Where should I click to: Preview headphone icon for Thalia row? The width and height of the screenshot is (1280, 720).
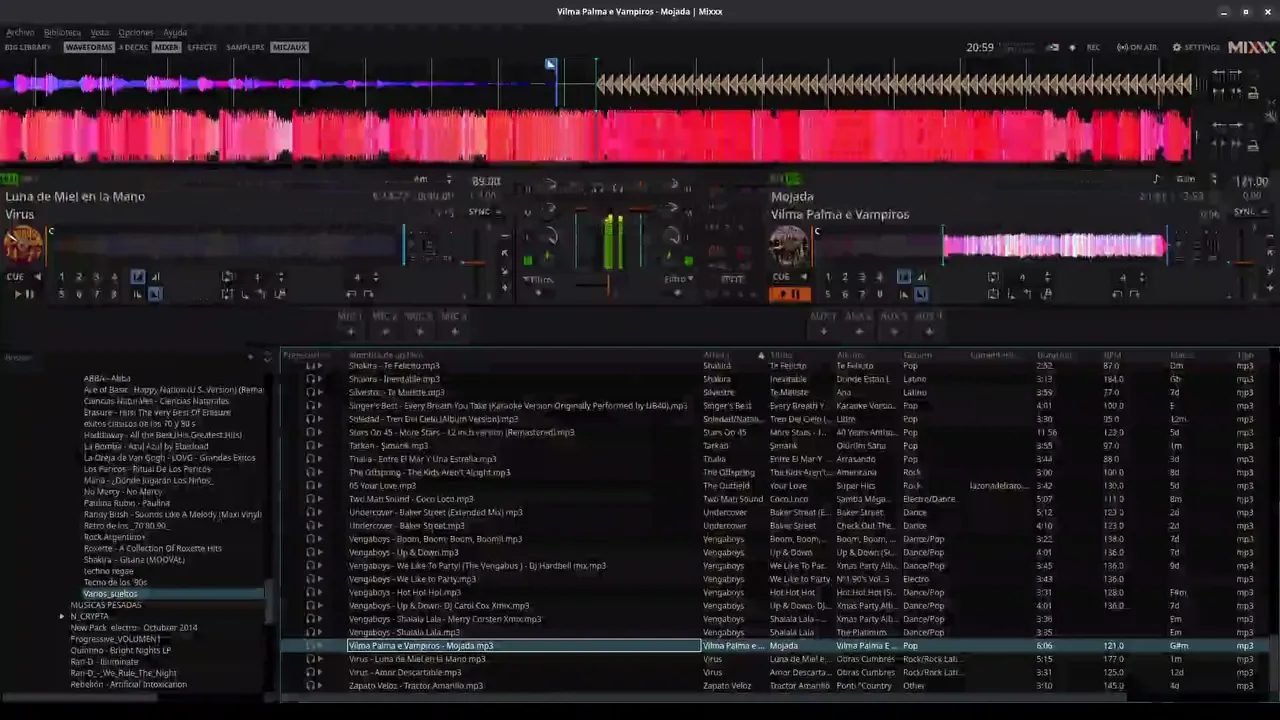(310, 459)
